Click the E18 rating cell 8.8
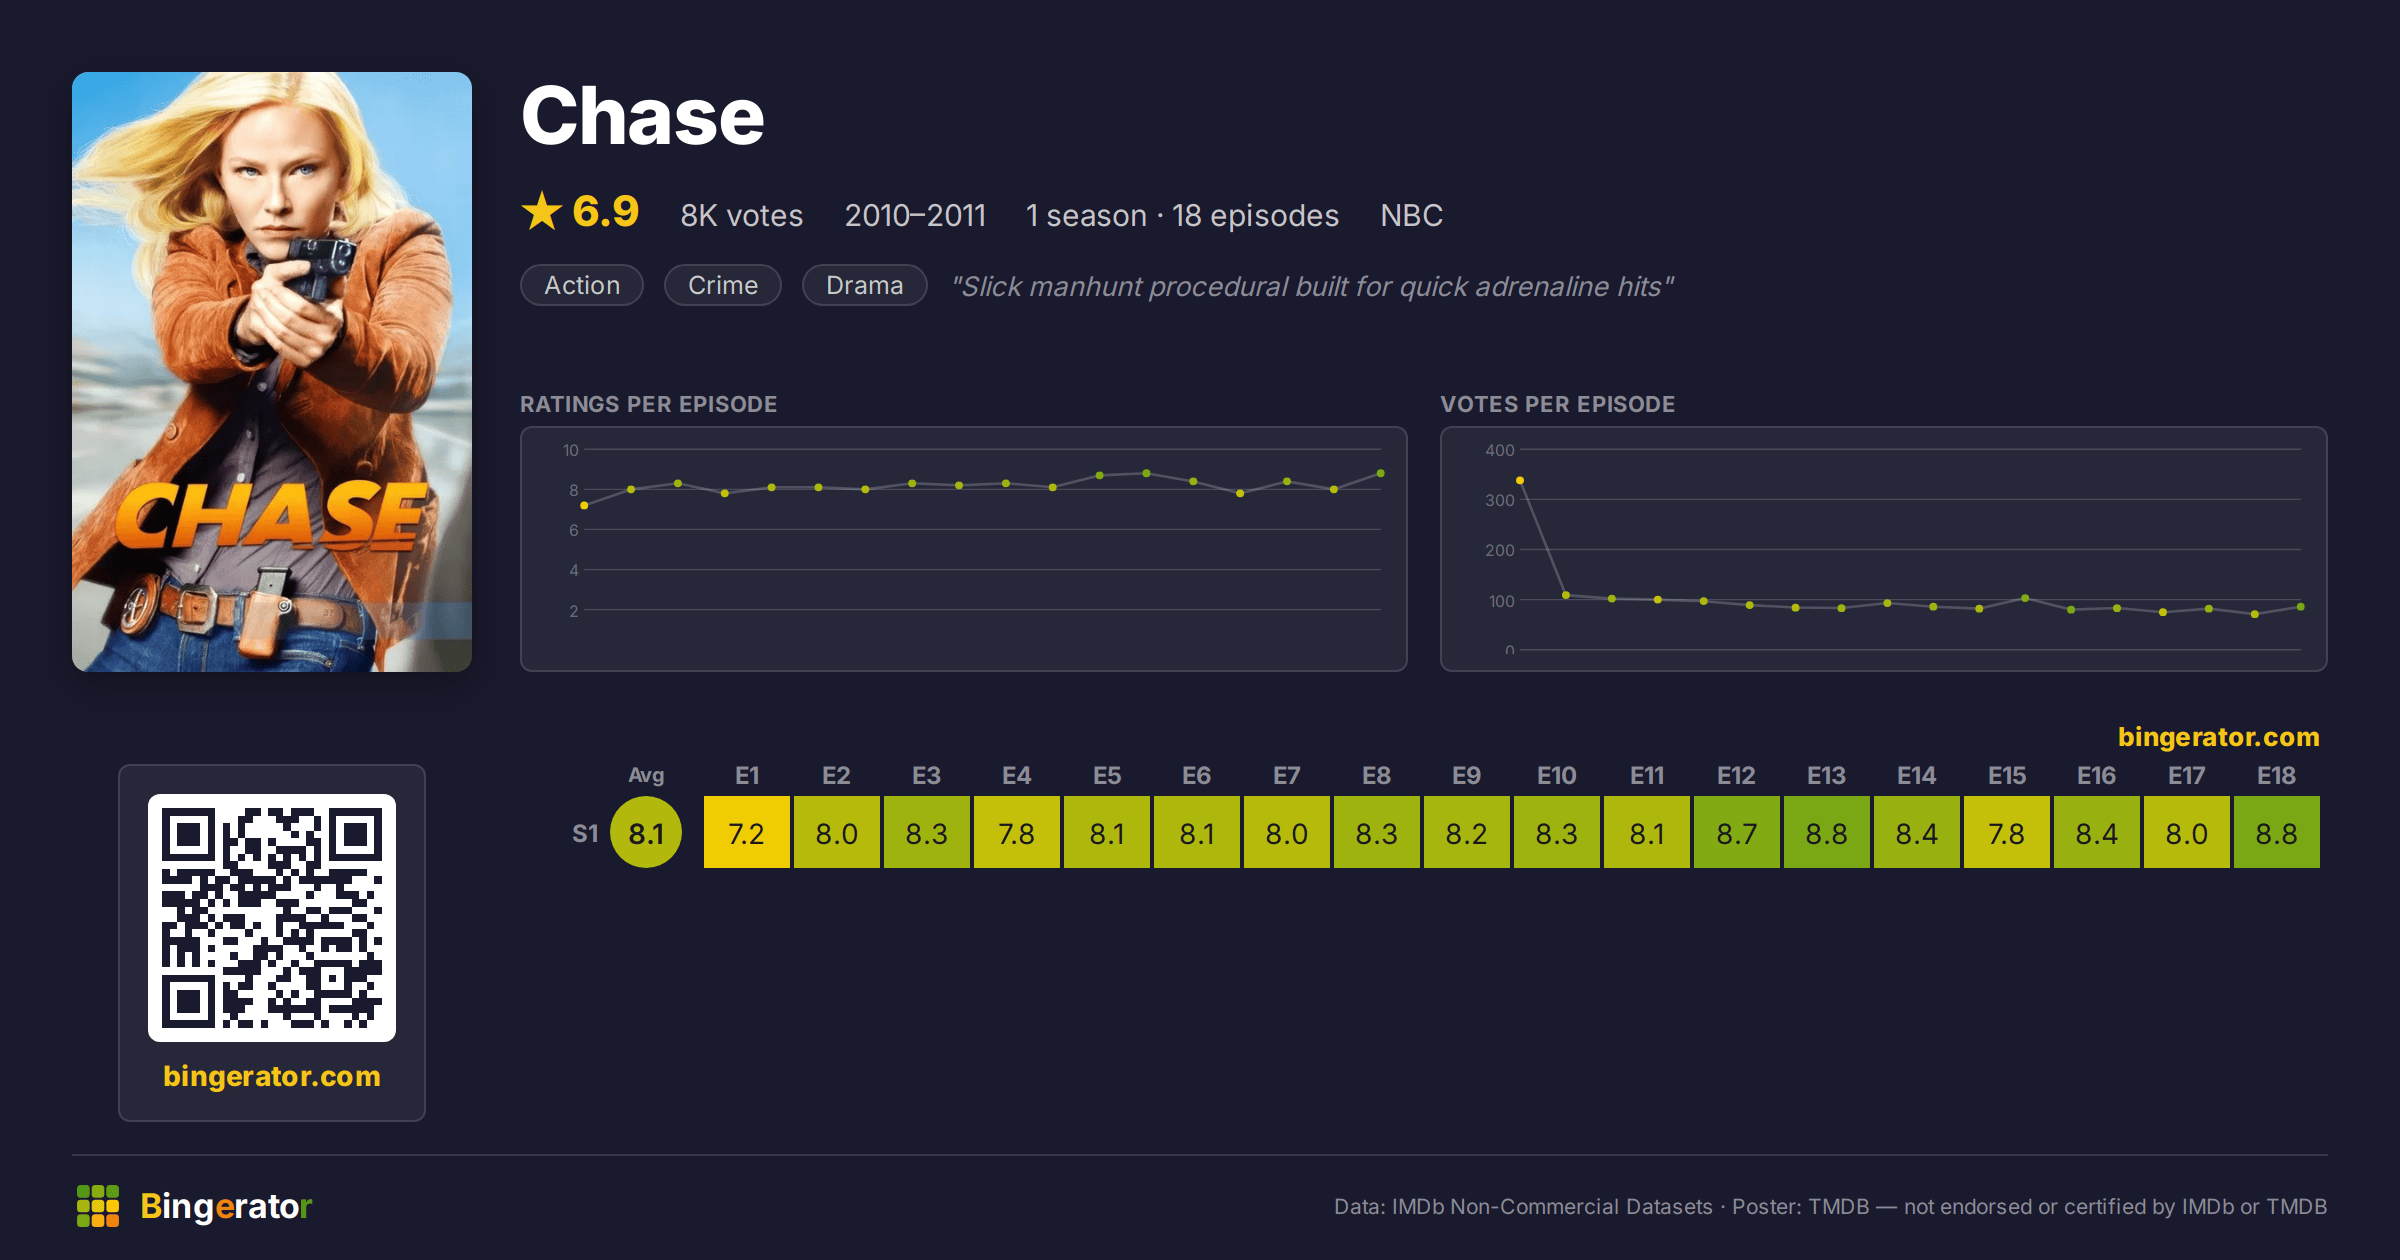Image resolution: width=2400 pixels, height=1260 pixels. pos(2277,832)
